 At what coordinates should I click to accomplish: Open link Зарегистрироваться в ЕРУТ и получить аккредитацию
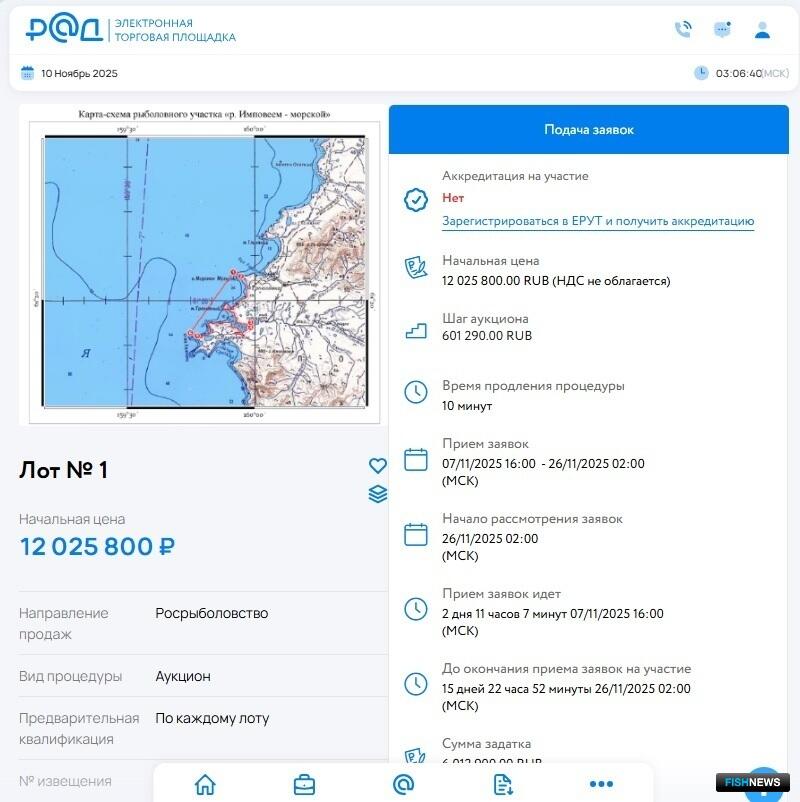[597, 221]
